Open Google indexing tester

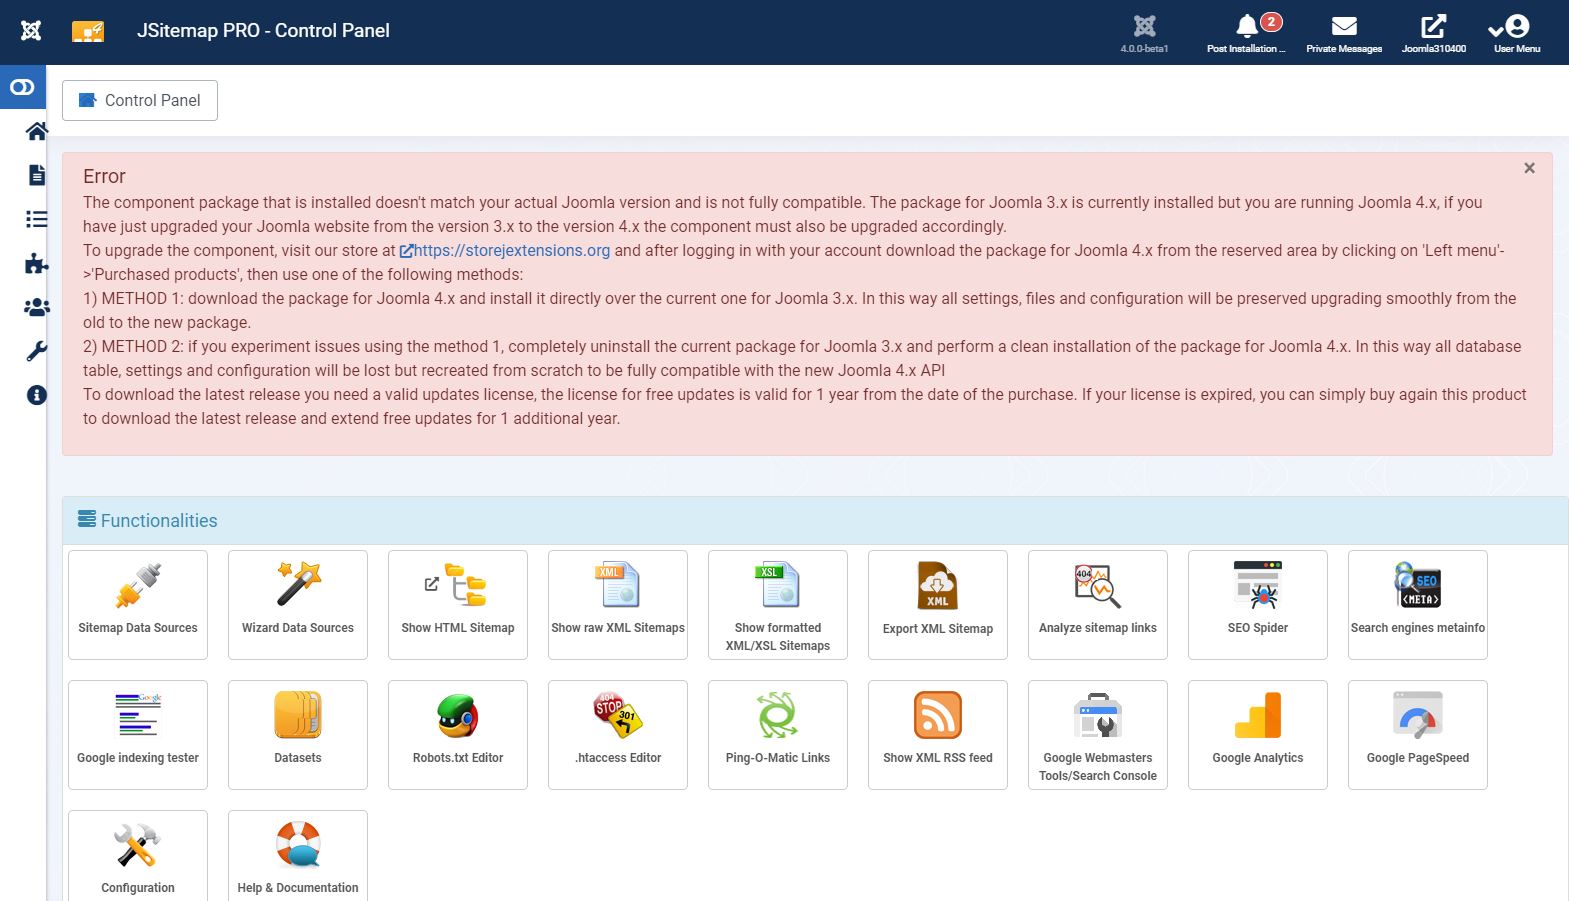(x=138, y=735)
